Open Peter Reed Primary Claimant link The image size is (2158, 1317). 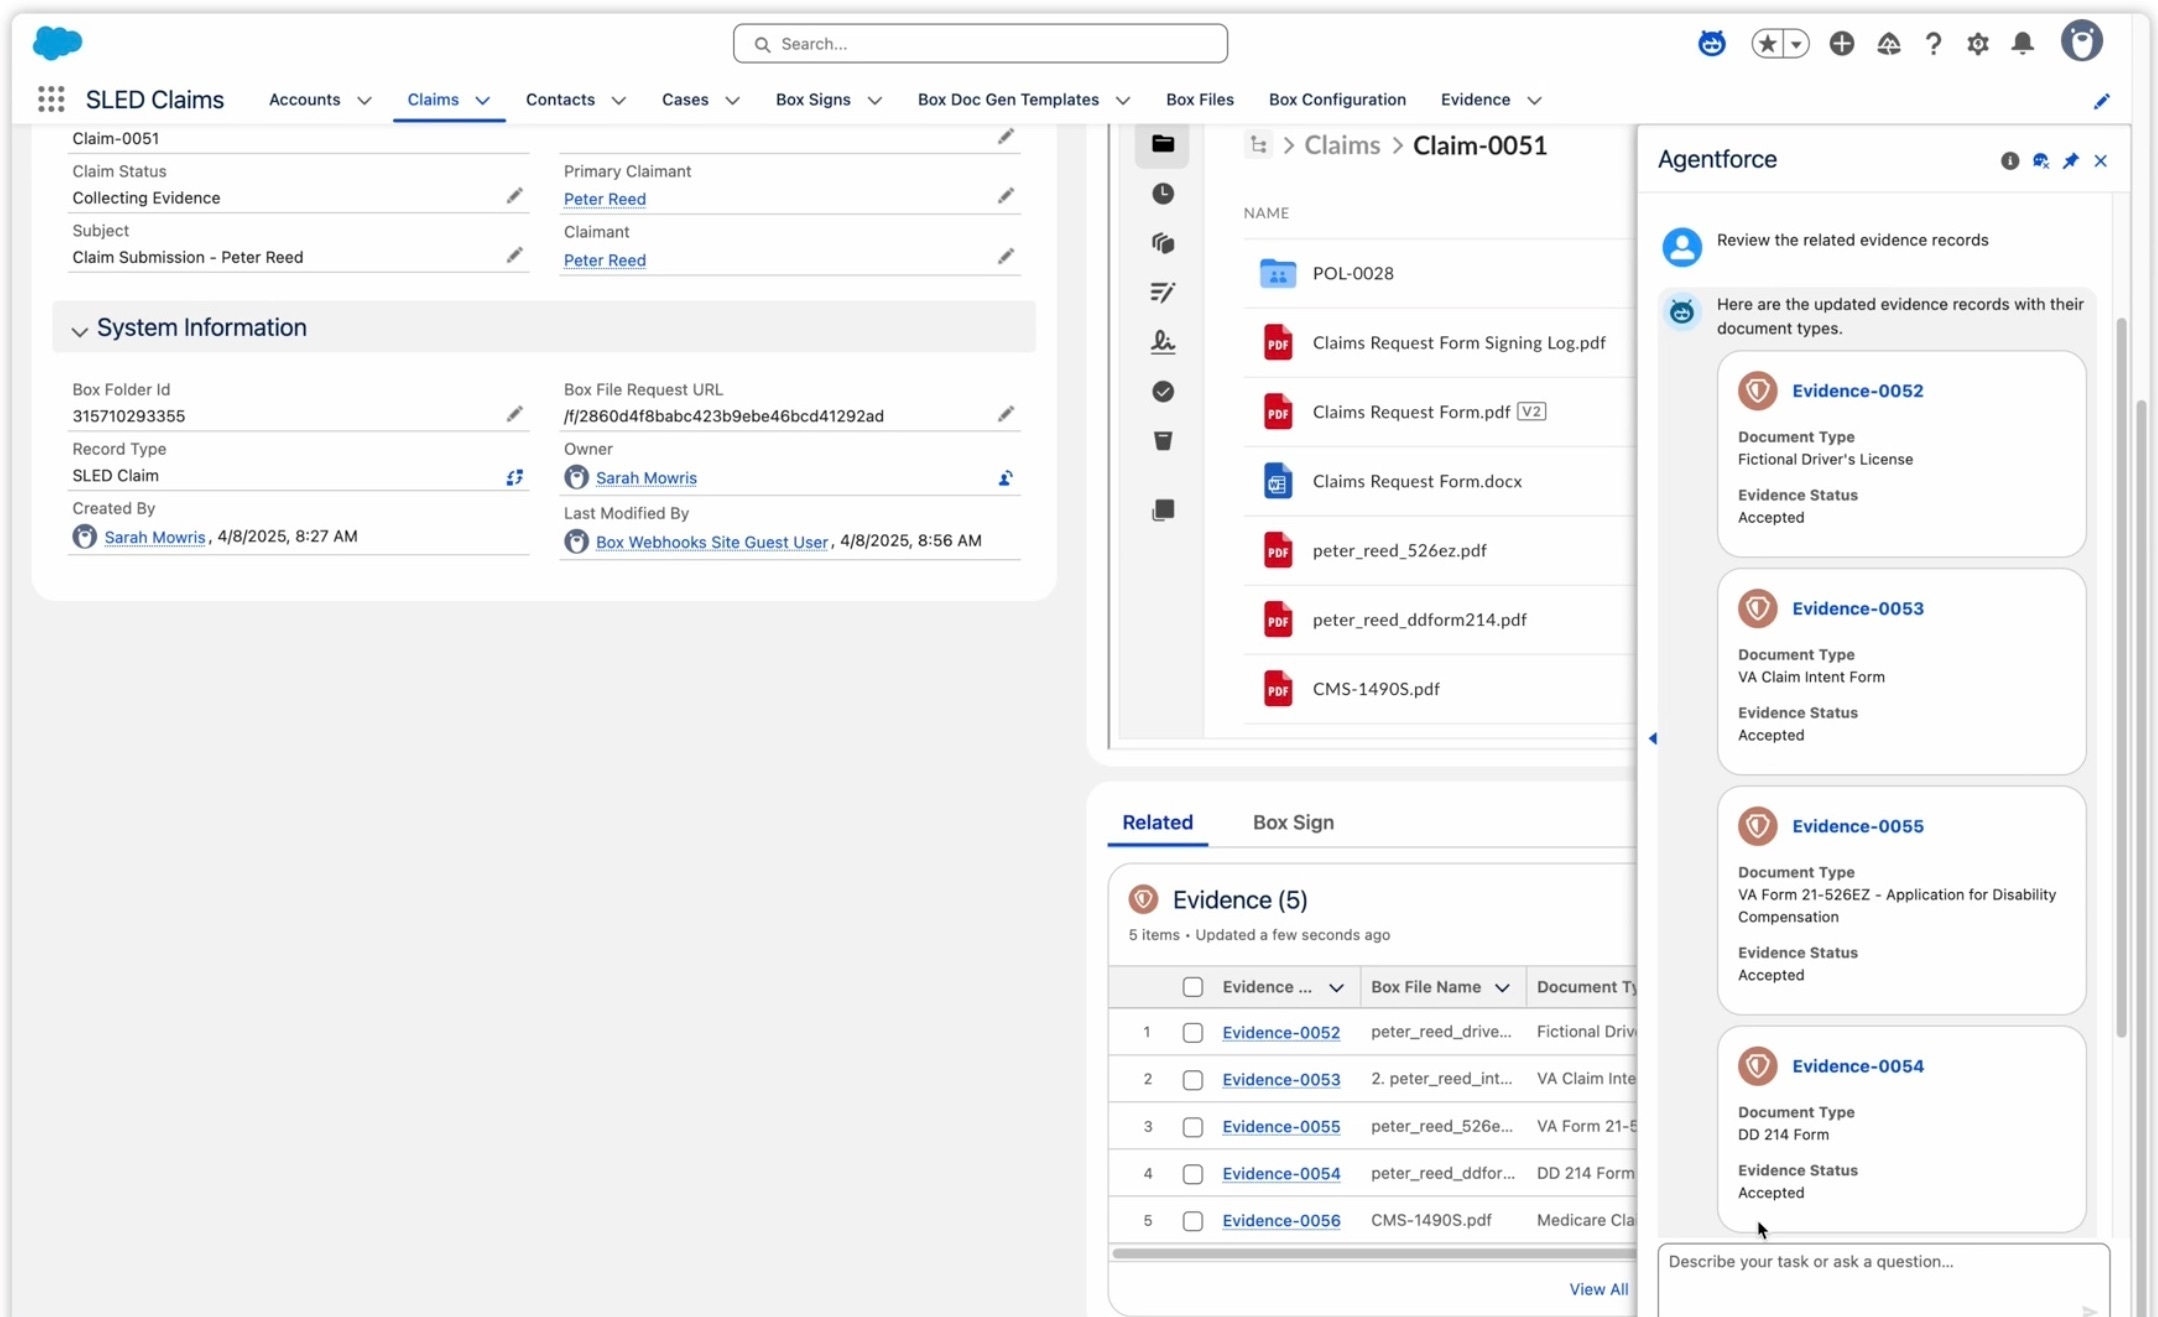(604, 199)
